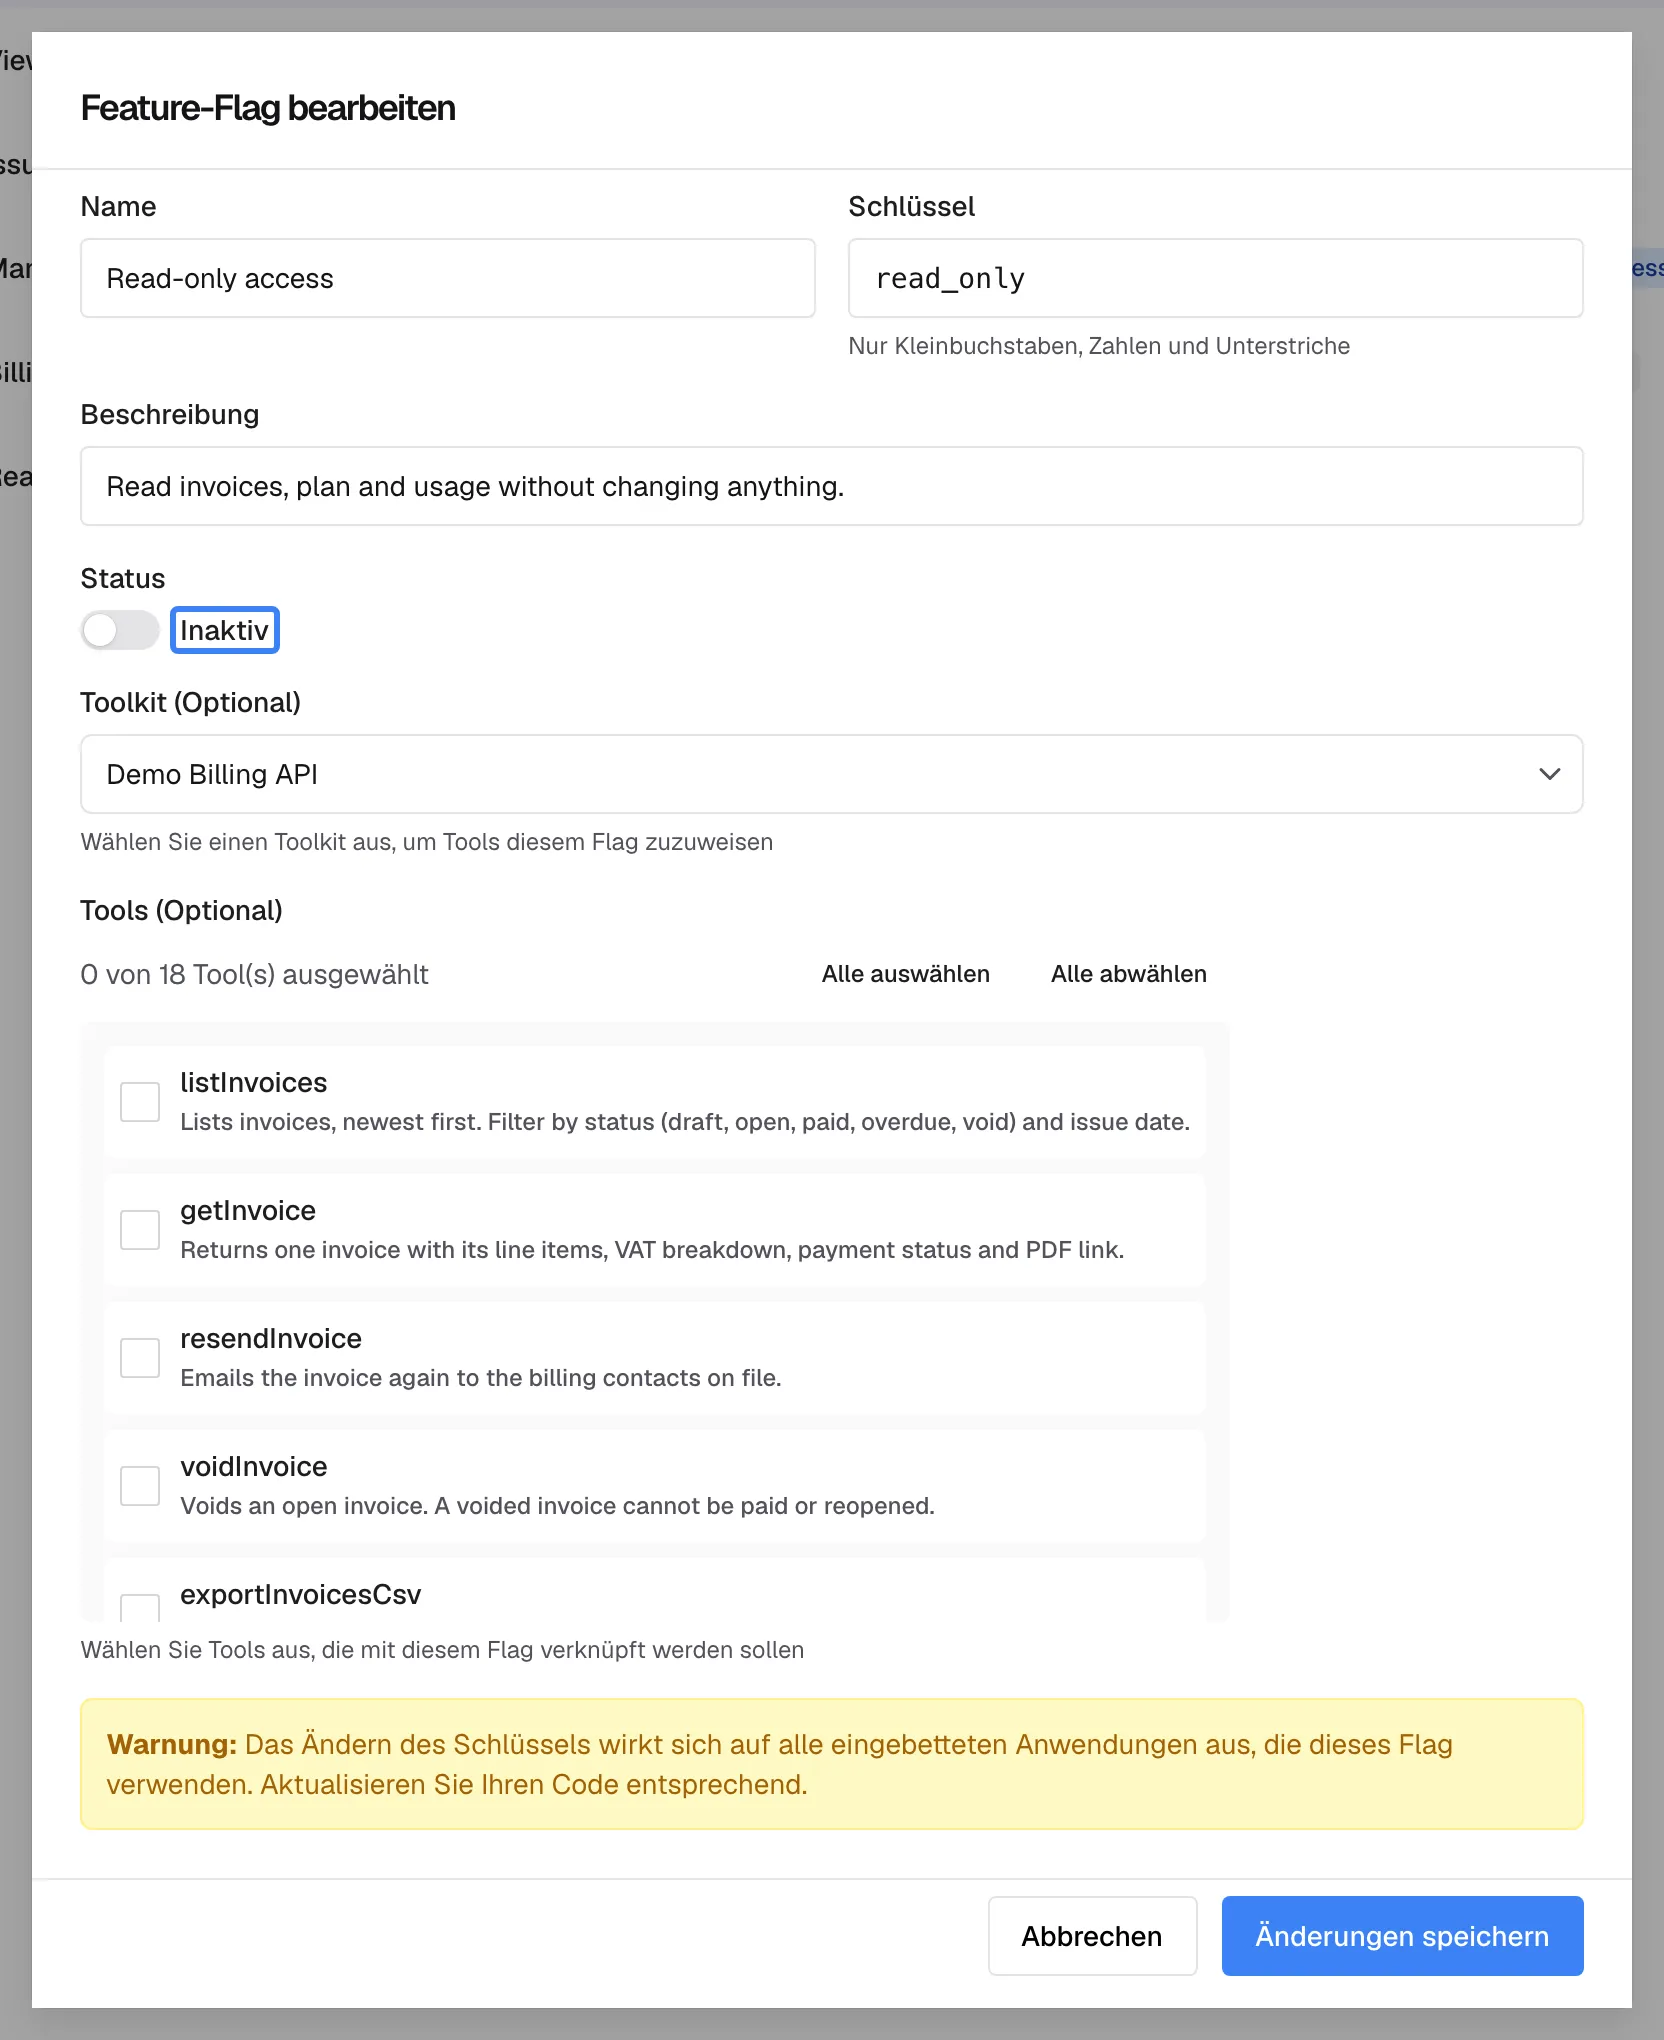The width and height of the screenshot is (1664, 2040).
Task: Check the exportInvoicesCsv tool checkbox
Action: [x=140, y=1607]
